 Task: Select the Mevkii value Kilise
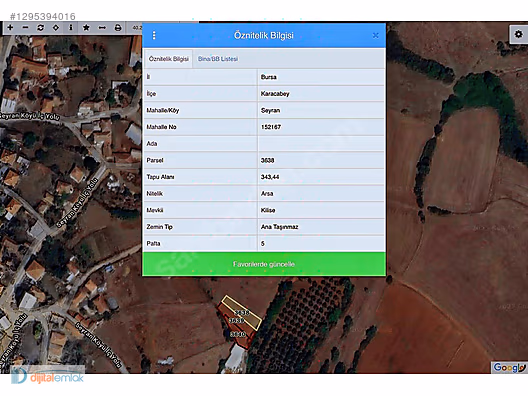321,210
